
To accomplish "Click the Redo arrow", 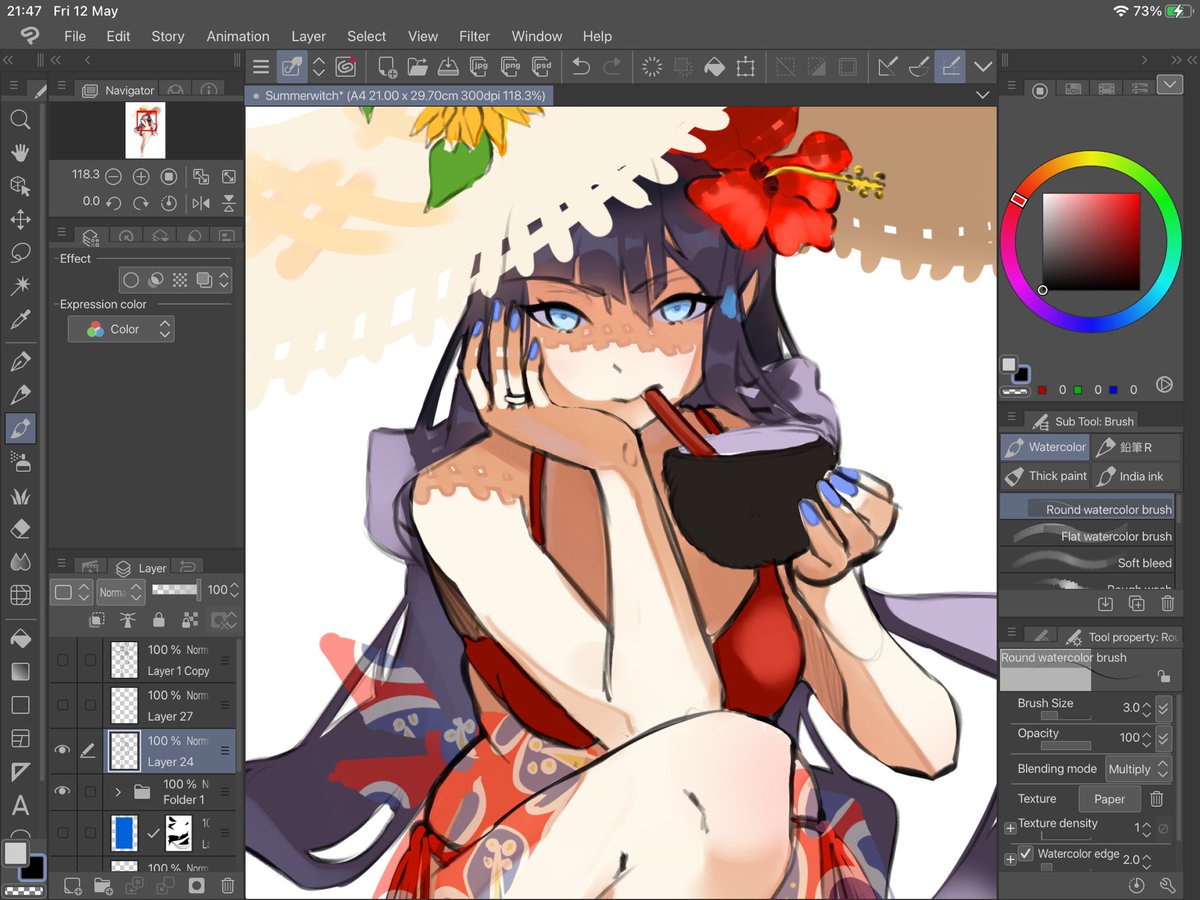I will 612,67.
